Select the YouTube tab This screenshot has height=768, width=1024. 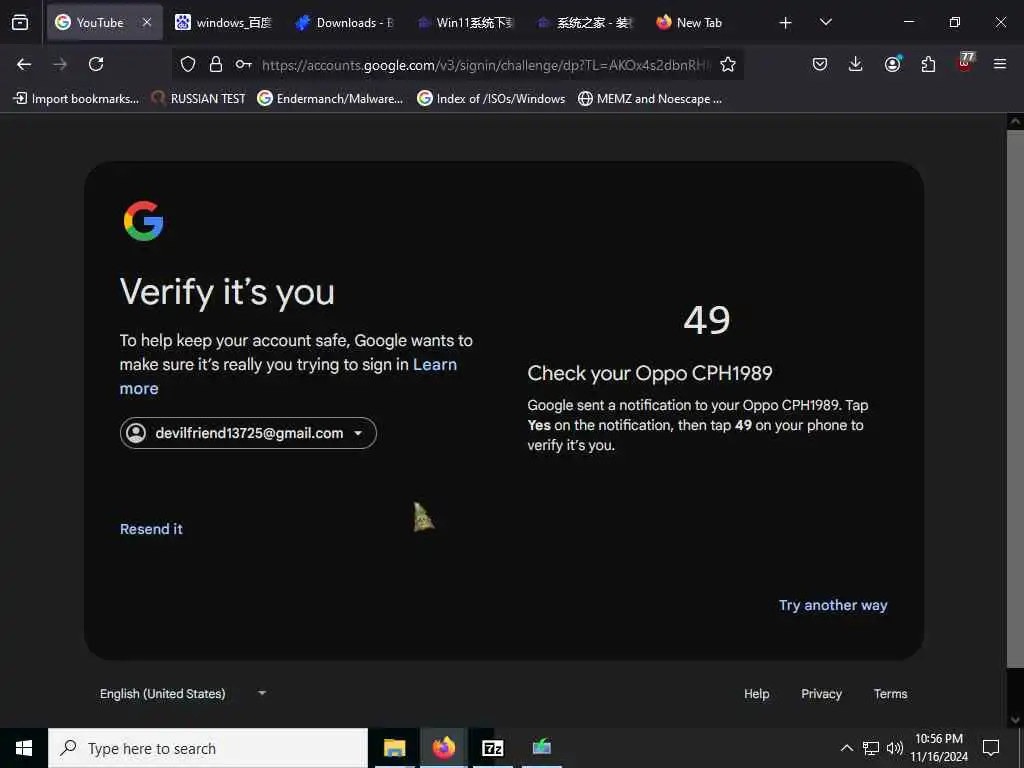pos(98,22)
